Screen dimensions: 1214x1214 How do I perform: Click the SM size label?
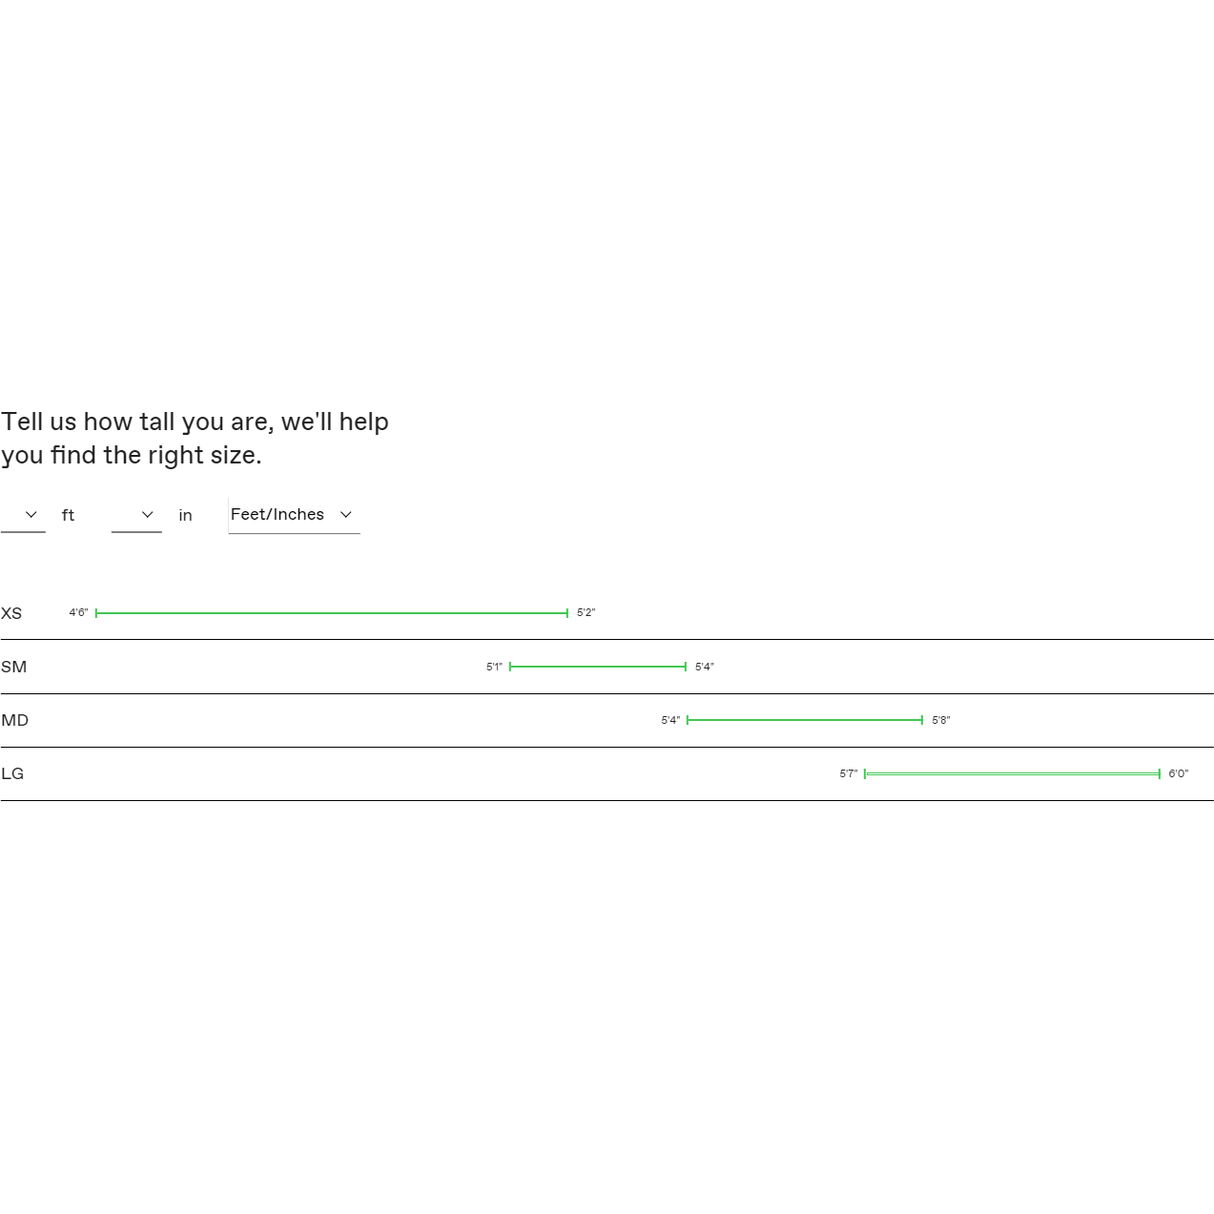tap(14, 667)
